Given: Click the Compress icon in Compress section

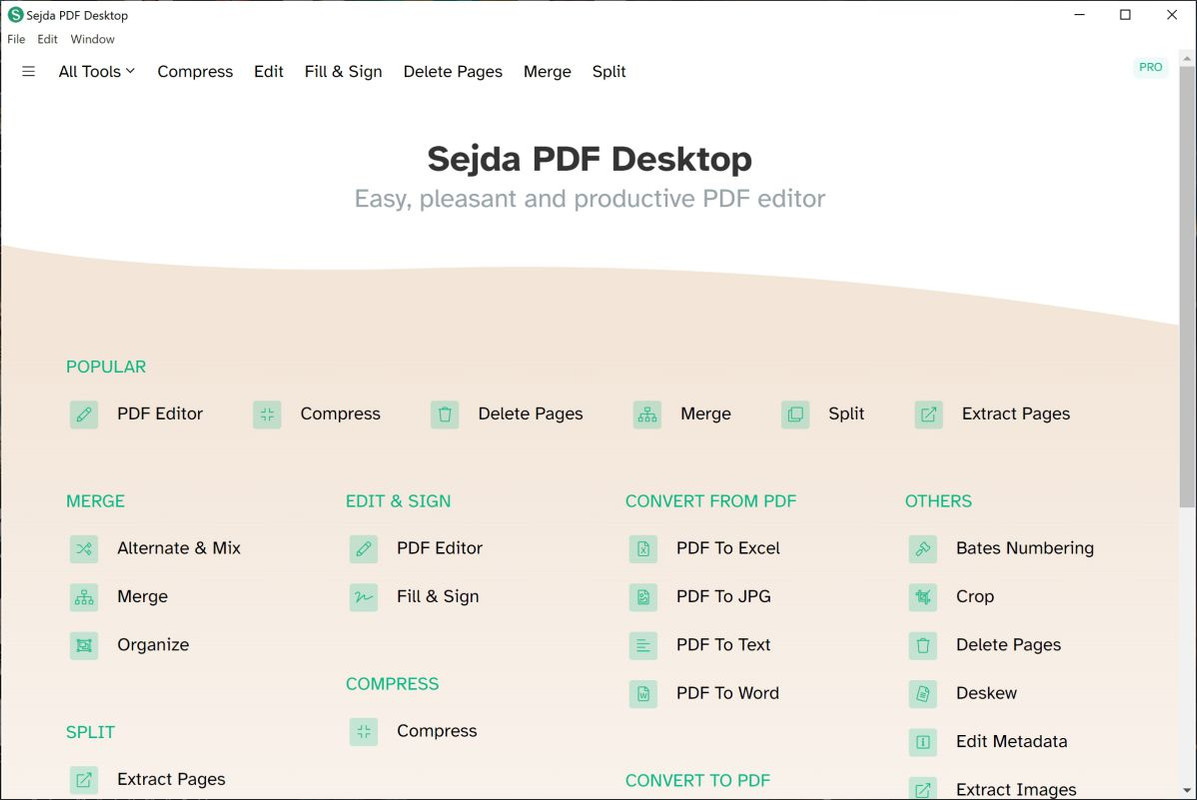Looking at the screenshot, I should pos(363,732).
